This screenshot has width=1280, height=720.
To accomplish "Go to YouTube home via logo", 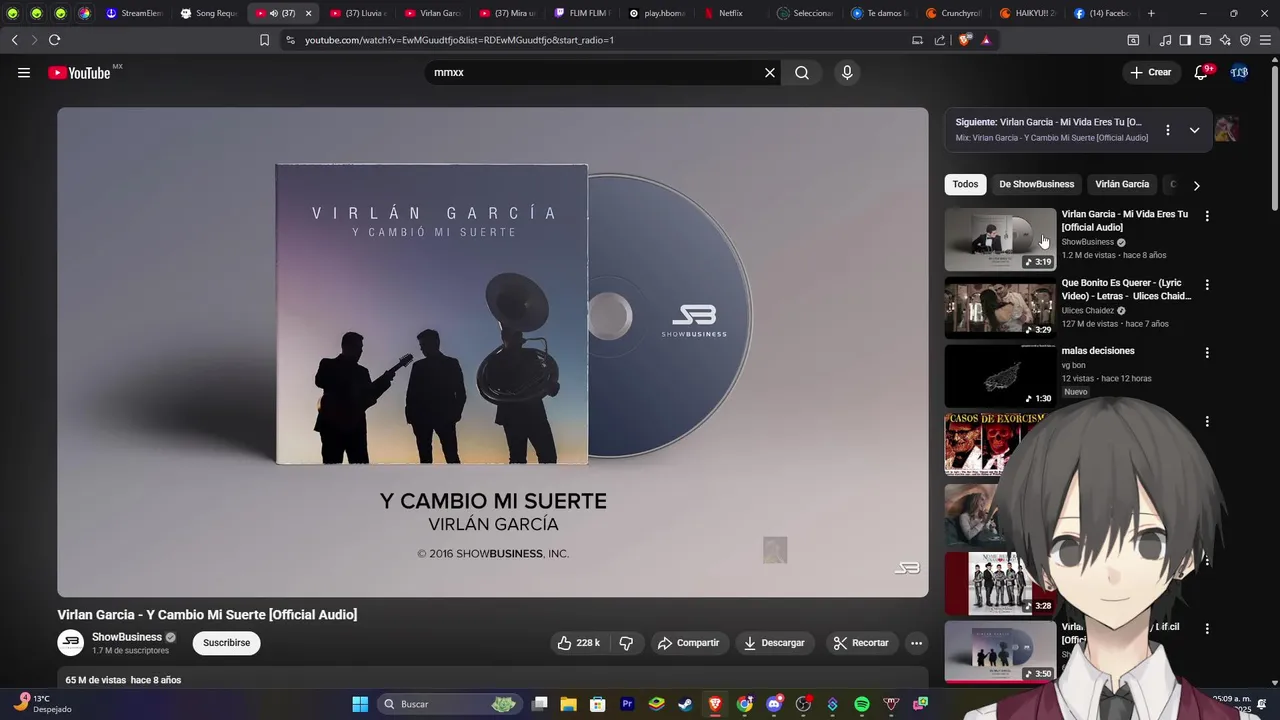I will coord(79,72).
